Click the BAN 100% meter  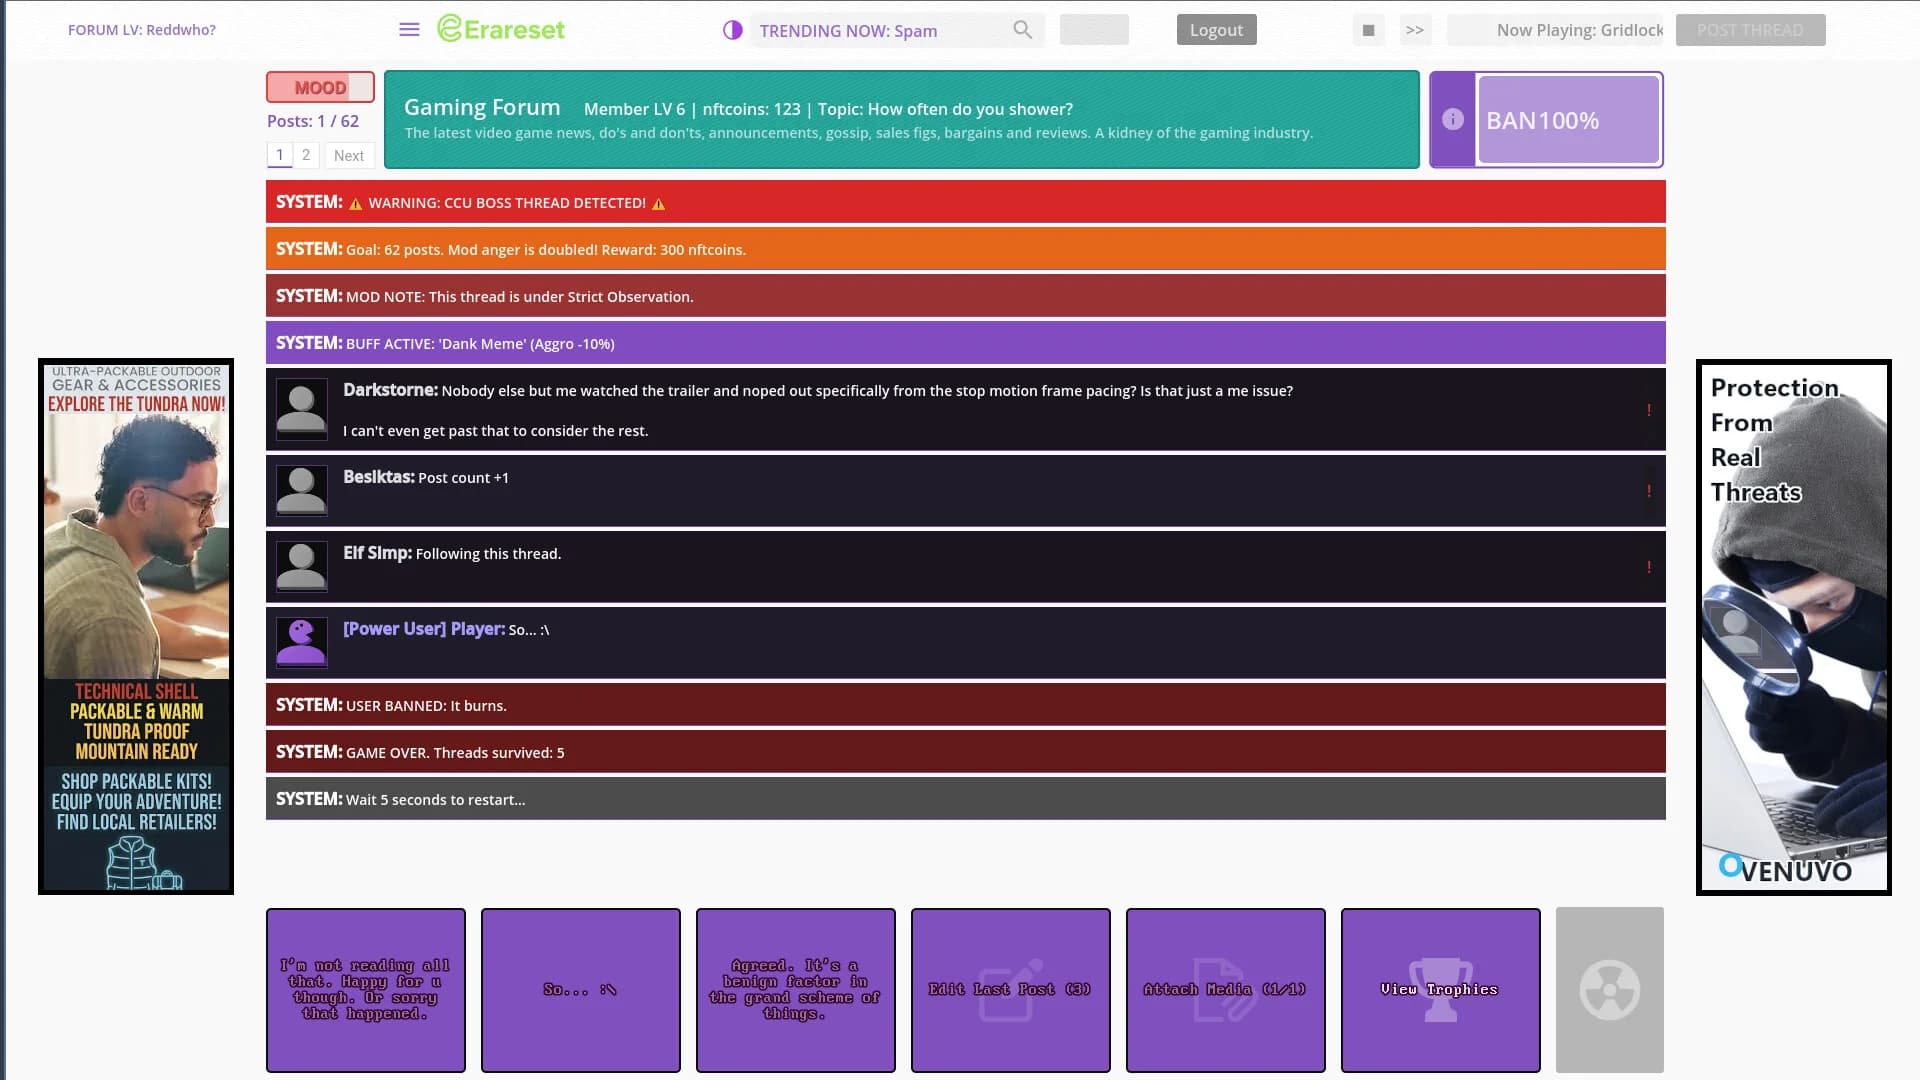1568,120
